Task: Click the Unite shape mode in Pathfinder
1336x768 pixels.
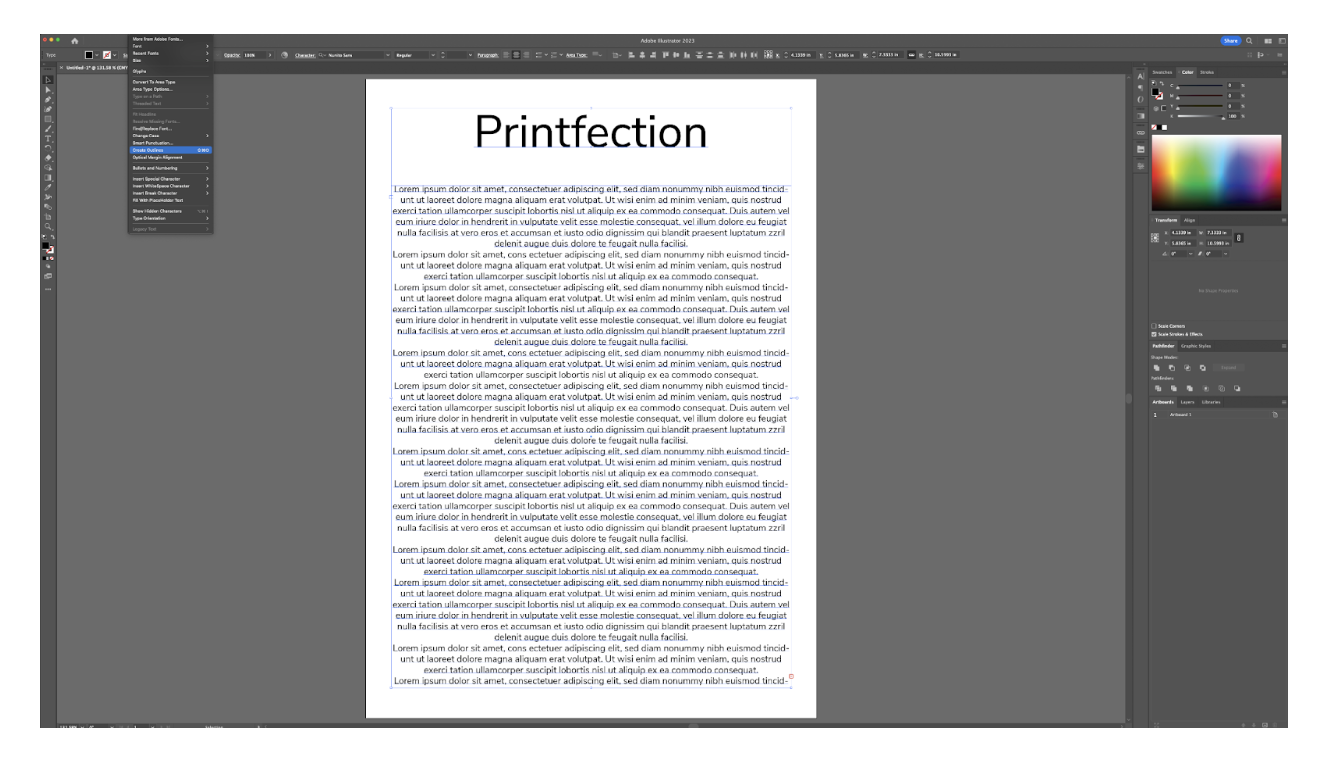Action: coord(1156,367)
